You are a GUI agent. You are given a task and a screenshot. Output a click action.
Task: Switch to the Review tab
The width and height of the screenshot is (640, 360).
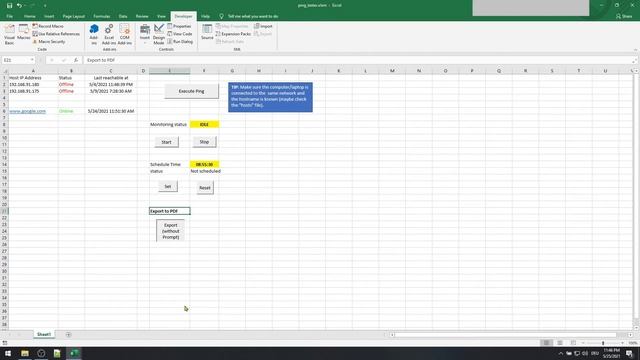(142, 16)
